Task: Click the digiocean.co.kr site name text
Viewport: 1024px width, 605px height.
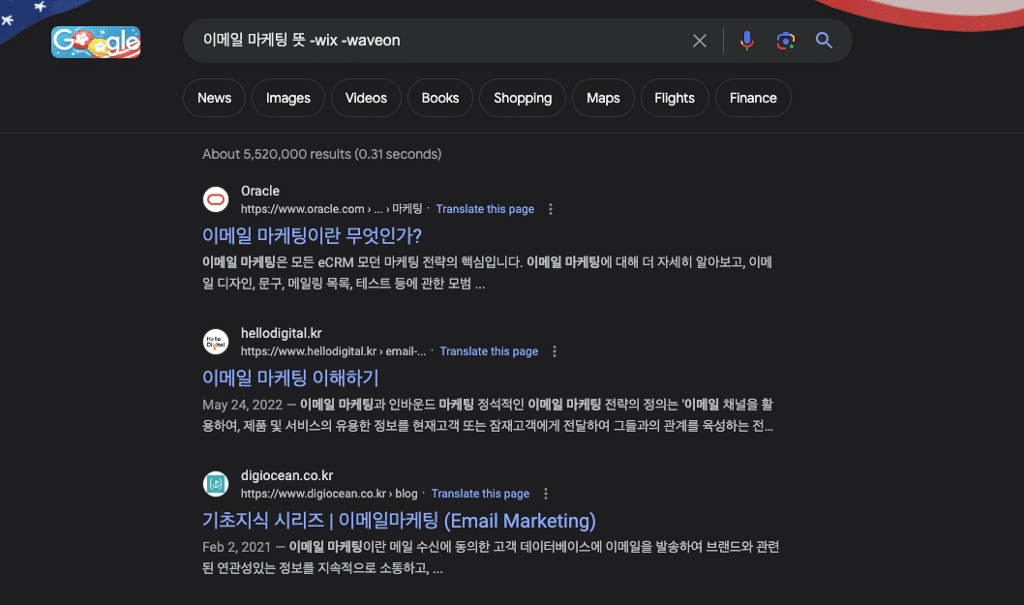Action: click(287, 476)
